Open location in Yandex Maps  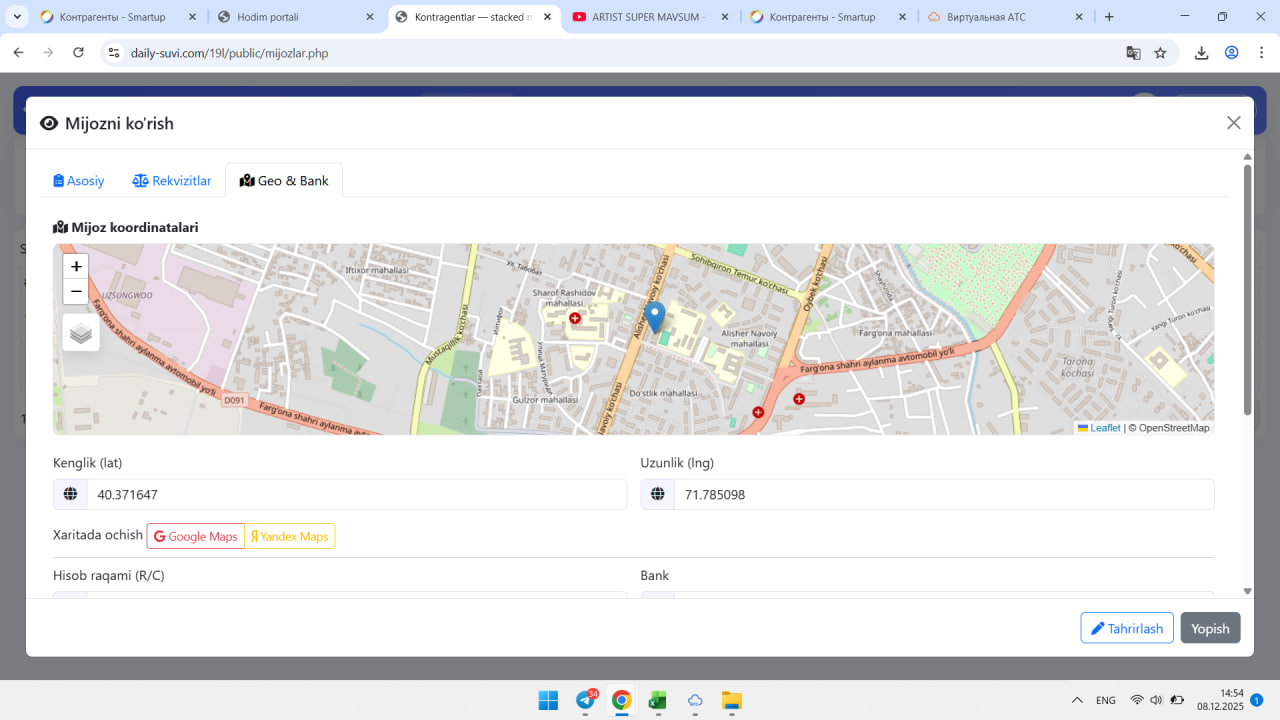pos(289,537)
